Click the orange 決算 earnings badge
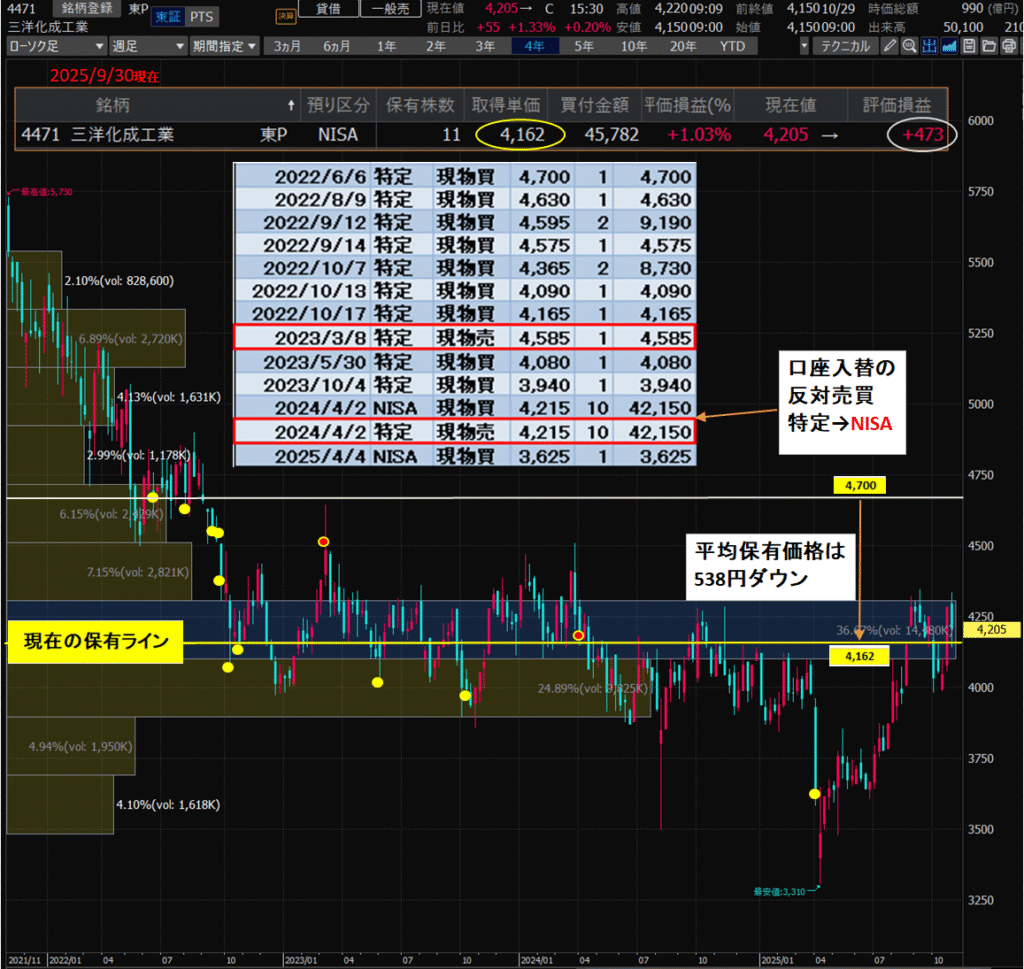 (285, 16)
